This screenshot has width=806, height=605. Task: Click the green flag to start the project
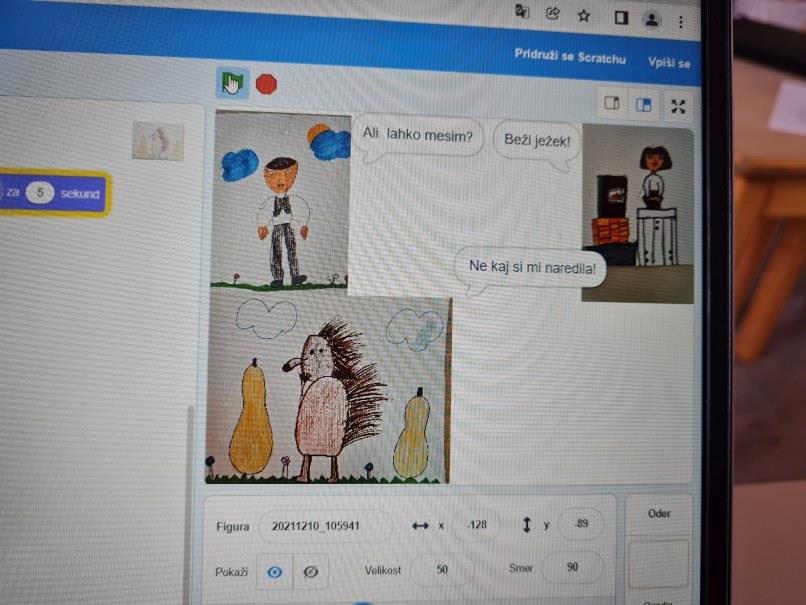click(232, 83)
